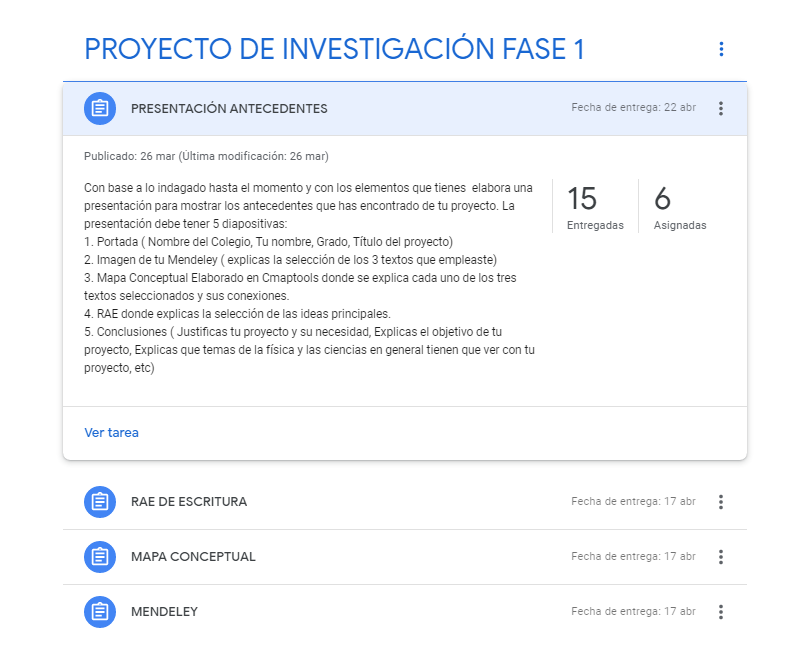
Task: Open the PROYECTO DE INVESTIGACIÓN FASE 1 topic title
Action: coord(334,49)
